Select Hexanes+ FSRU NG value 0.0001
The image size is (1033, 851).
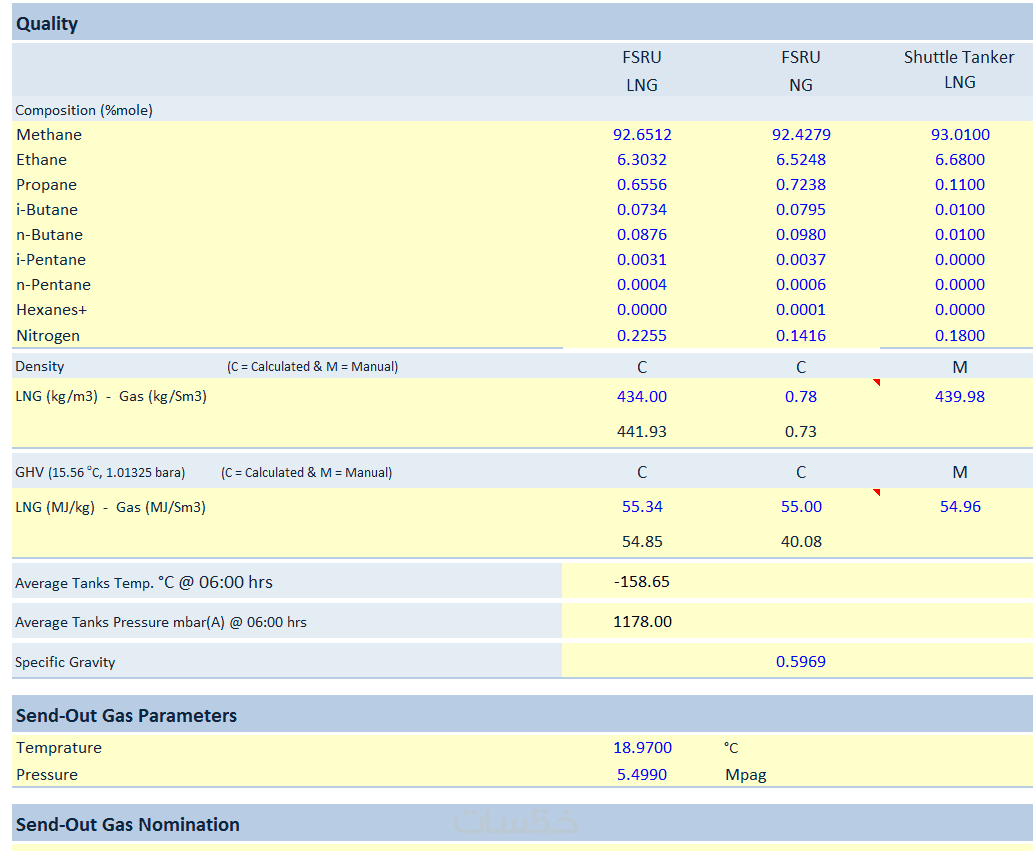(800, 310)
